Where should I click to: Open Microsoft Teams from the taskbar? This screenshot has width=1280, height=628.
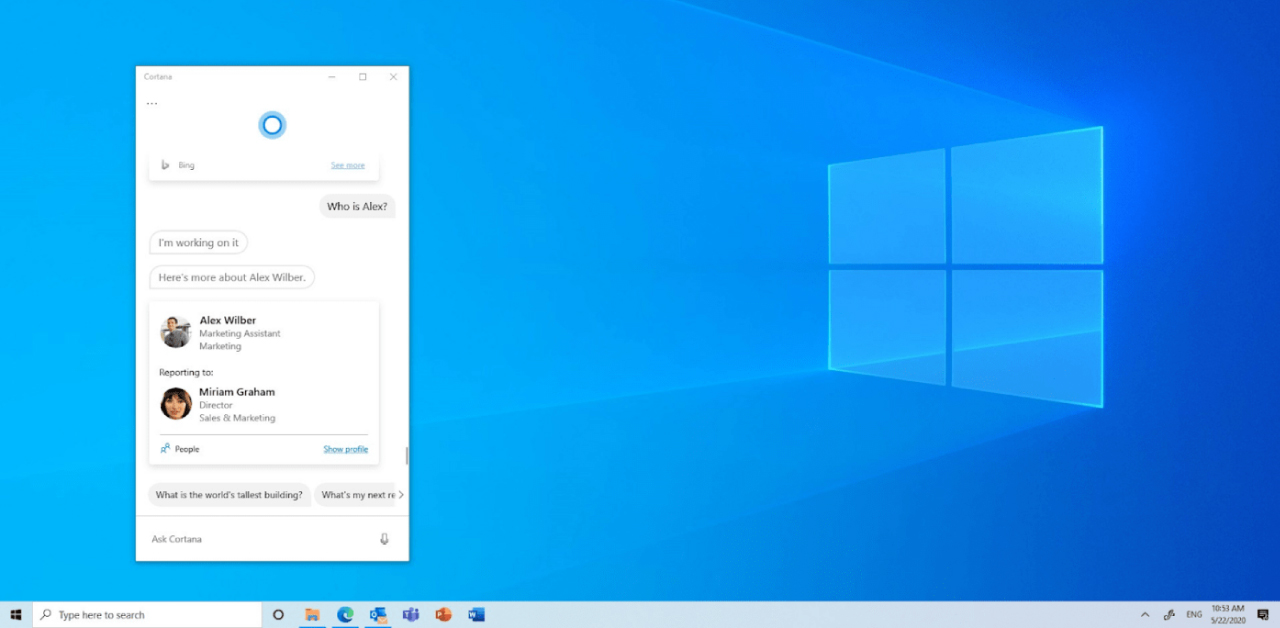click(410, 615)
